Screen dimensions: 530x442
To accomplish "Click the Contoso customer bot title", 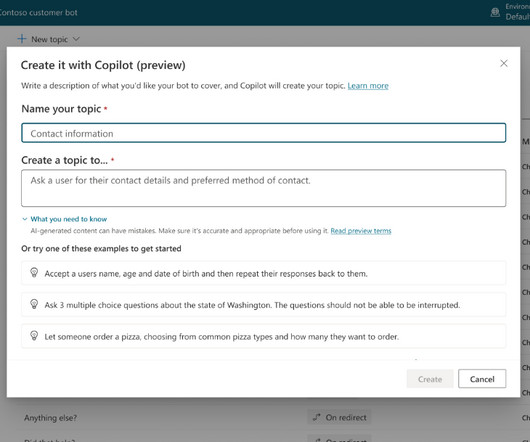I will [38, 13].
